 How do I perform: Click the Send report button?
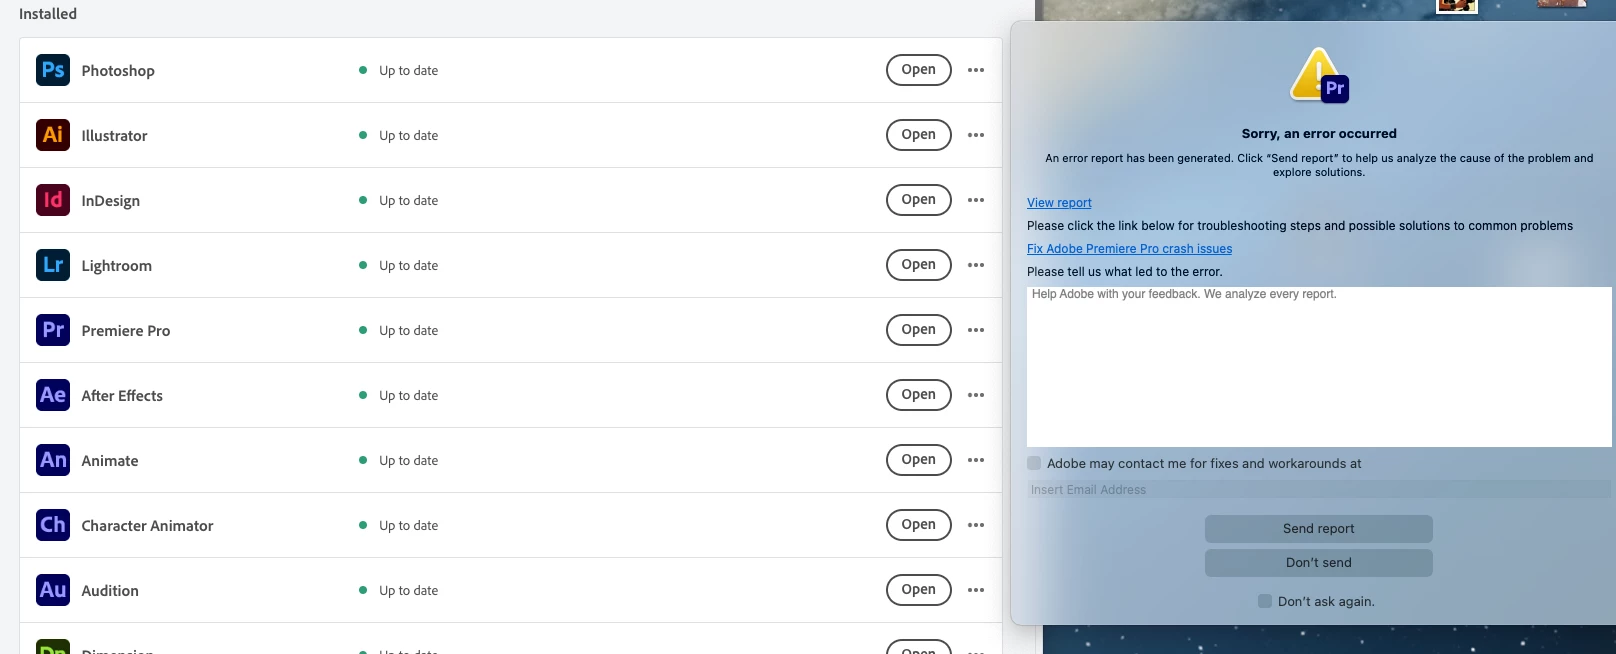click(x=1318, y=529)
